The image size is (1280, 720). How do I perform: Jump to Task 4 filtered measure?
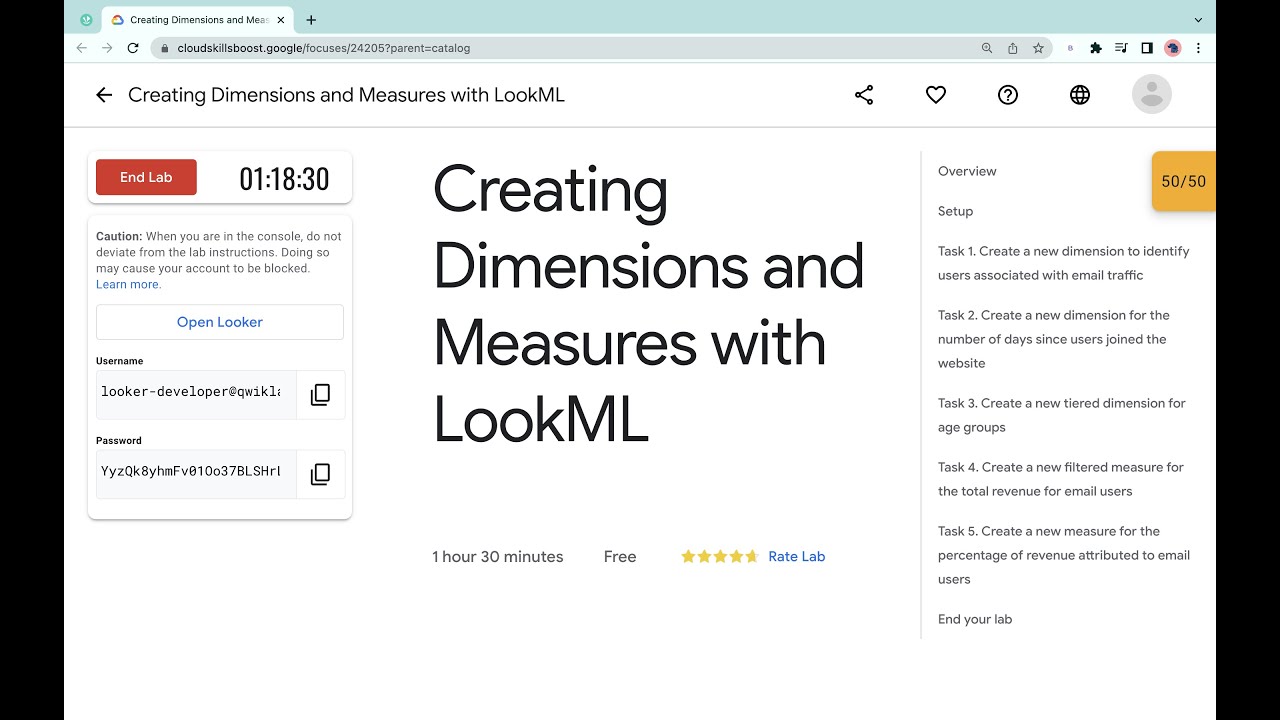pyautogui.click(x=1061, y=479)
